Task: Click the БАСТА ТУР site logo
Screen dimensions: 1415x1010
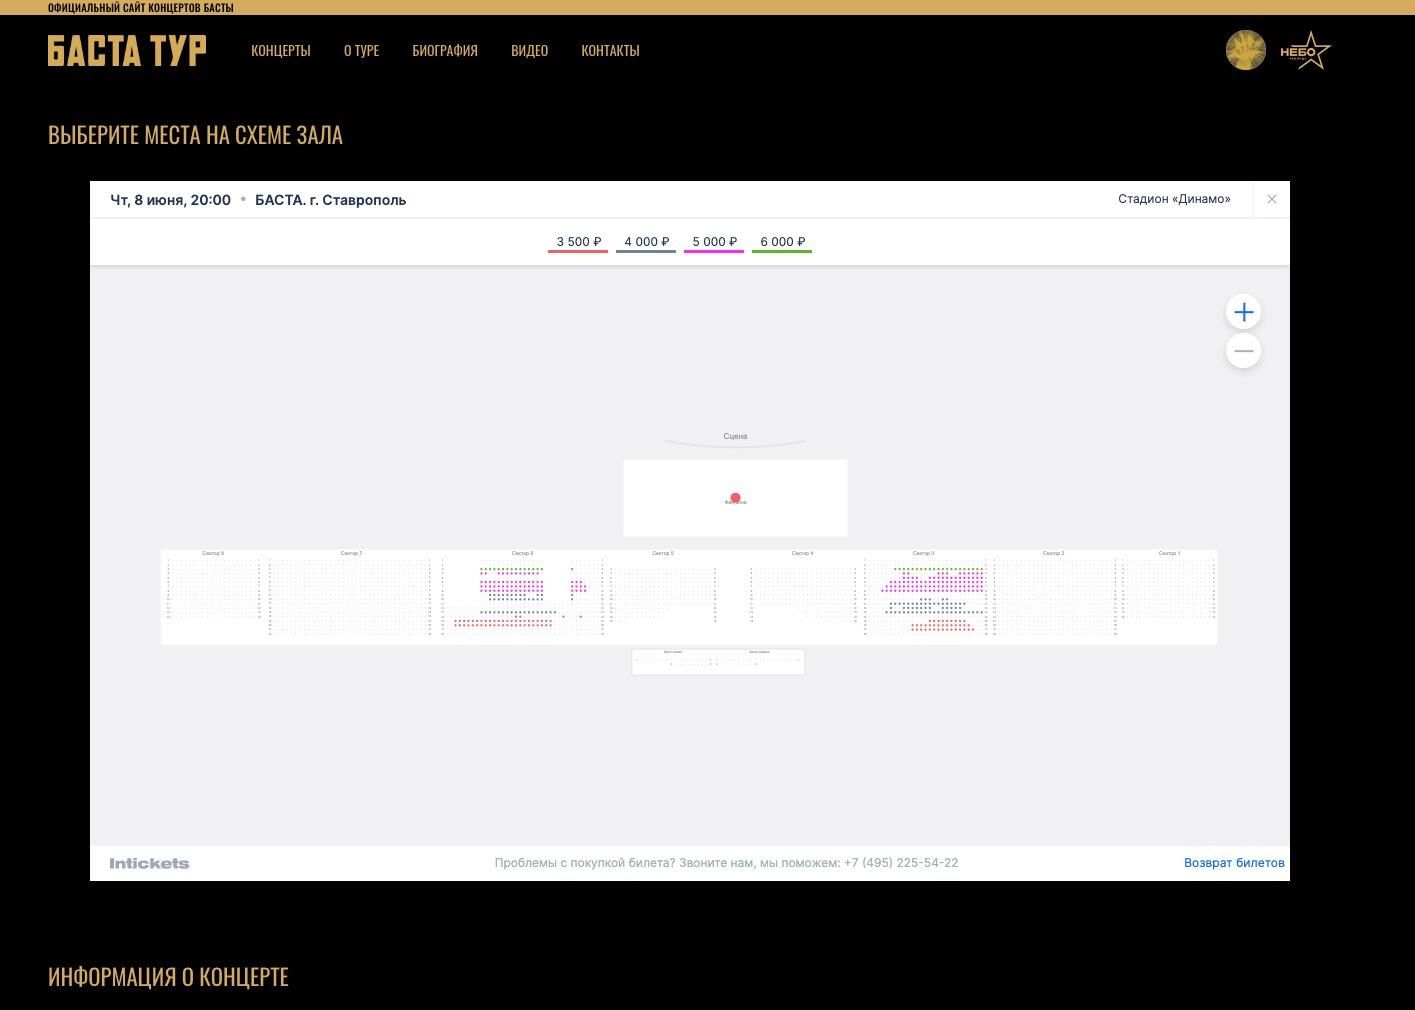Action: (x=127, y=50)
